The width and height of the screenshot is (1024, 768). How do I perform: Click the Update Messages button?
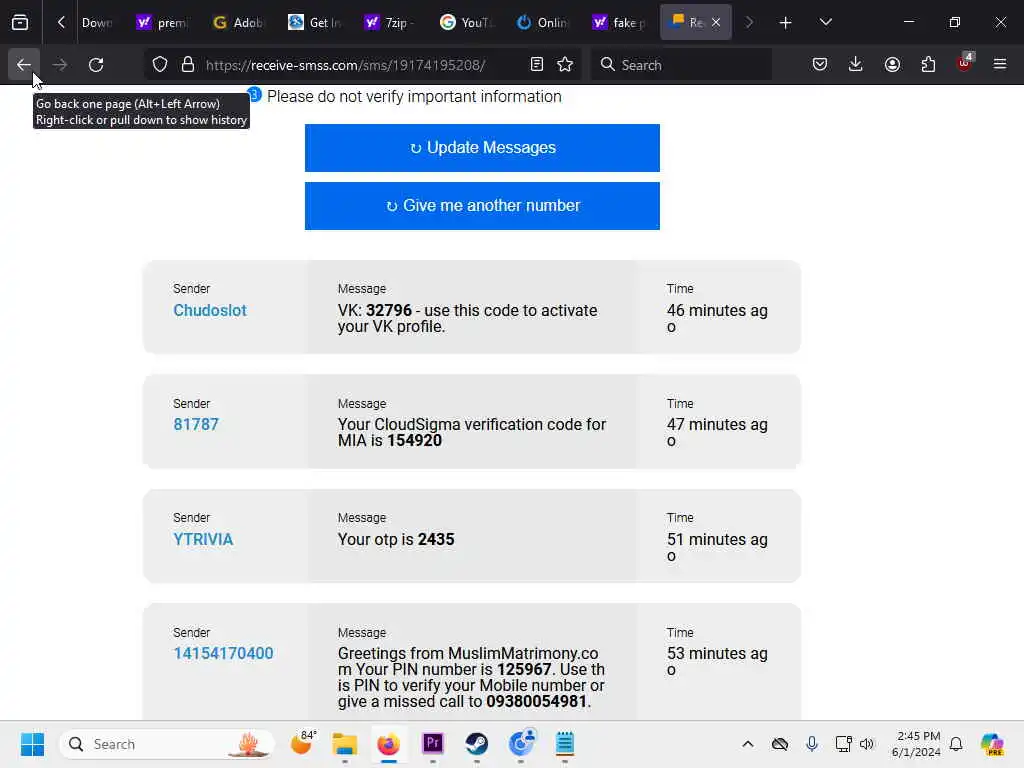pos(482,148)
